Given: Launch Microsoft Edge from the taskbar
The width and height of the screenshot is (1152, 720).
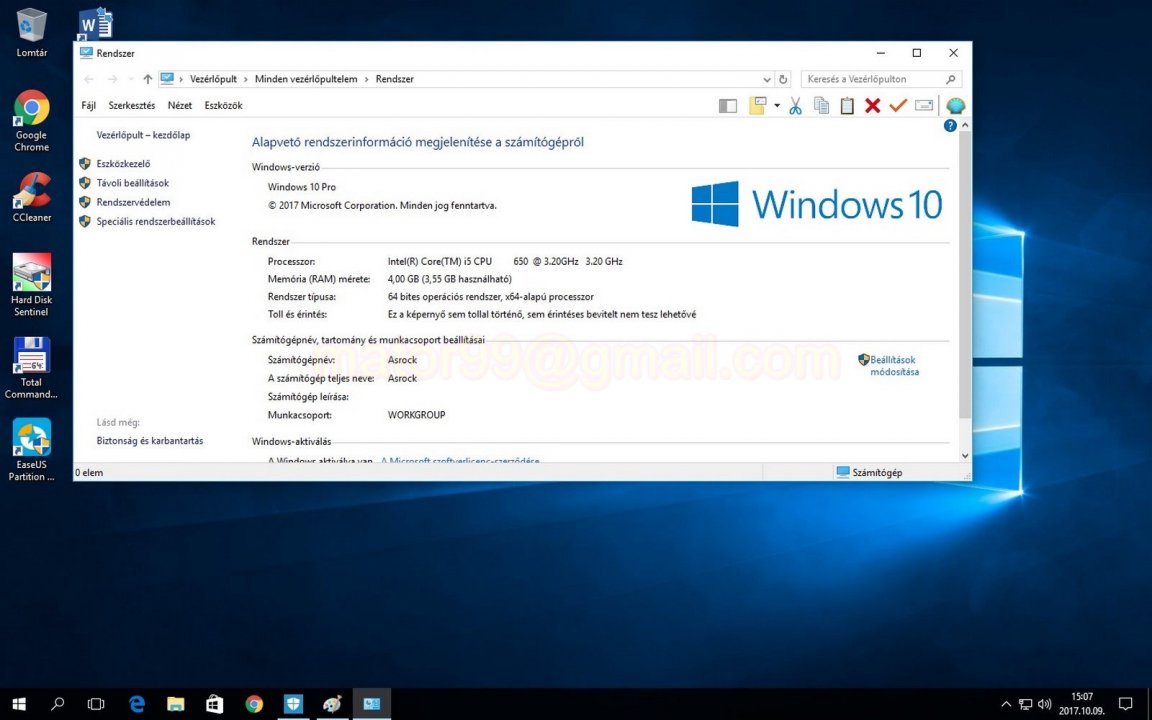Looking at the screenshot, I should tap(137, 704).
